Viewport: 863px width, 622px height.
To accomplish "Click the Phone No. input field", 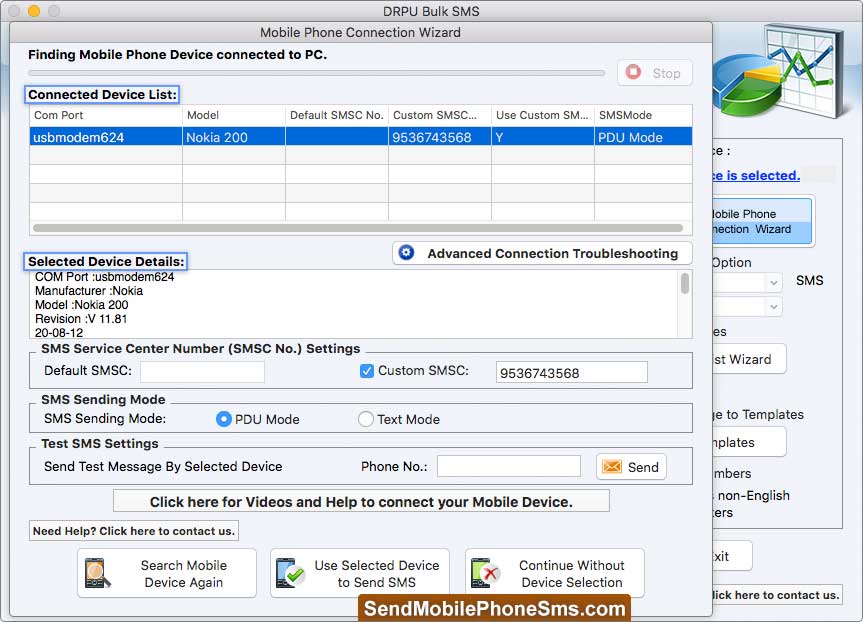I will [509, 466].
